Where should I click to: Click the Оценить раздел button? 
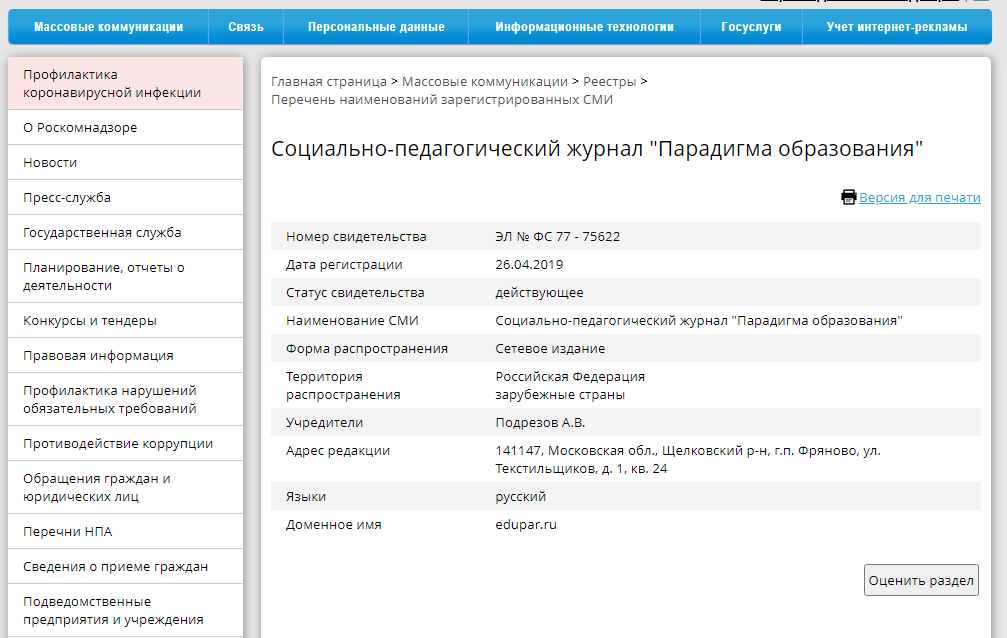[921, 580]
